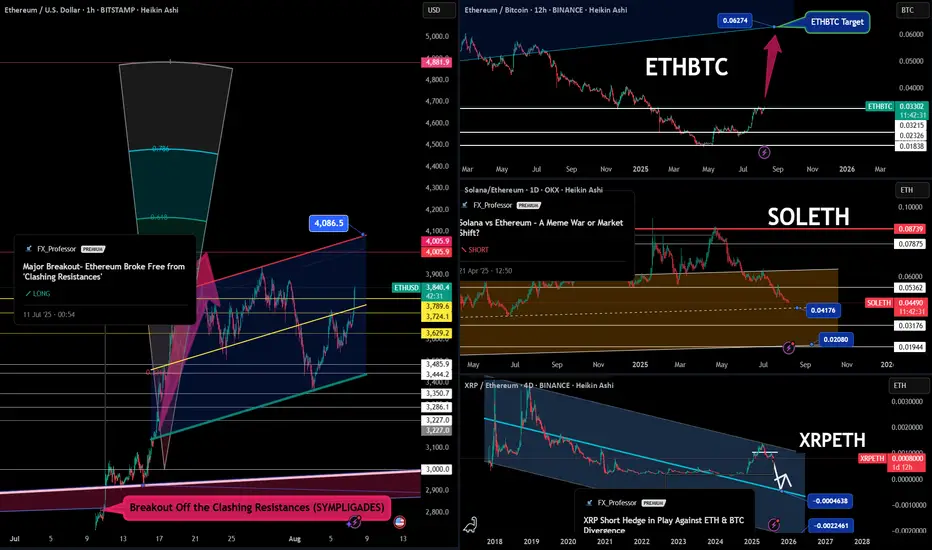932x550 pixels.
Task: Click the 21 Apr '25 idea date
Action: tap(486, 271)
